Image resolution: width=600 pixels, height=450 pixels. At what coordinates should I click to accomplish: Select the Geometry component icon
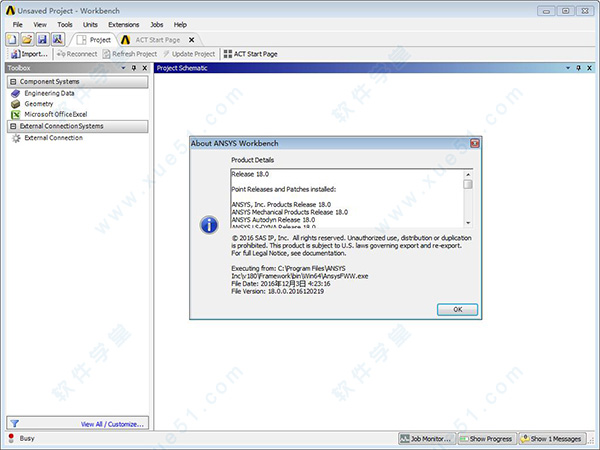coord(15,104)
